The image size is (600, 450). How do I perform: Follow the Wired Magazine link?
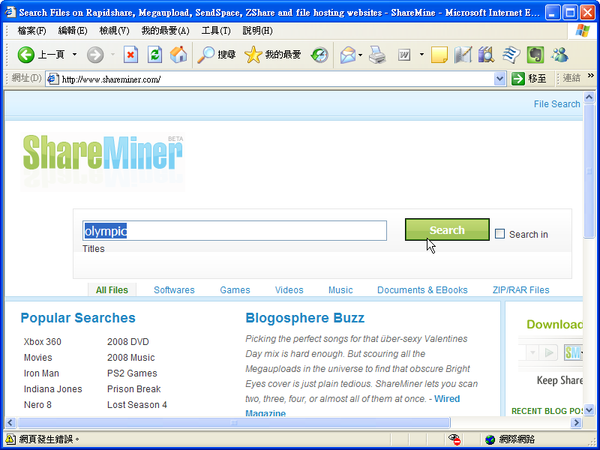click(x=447, y=398)
